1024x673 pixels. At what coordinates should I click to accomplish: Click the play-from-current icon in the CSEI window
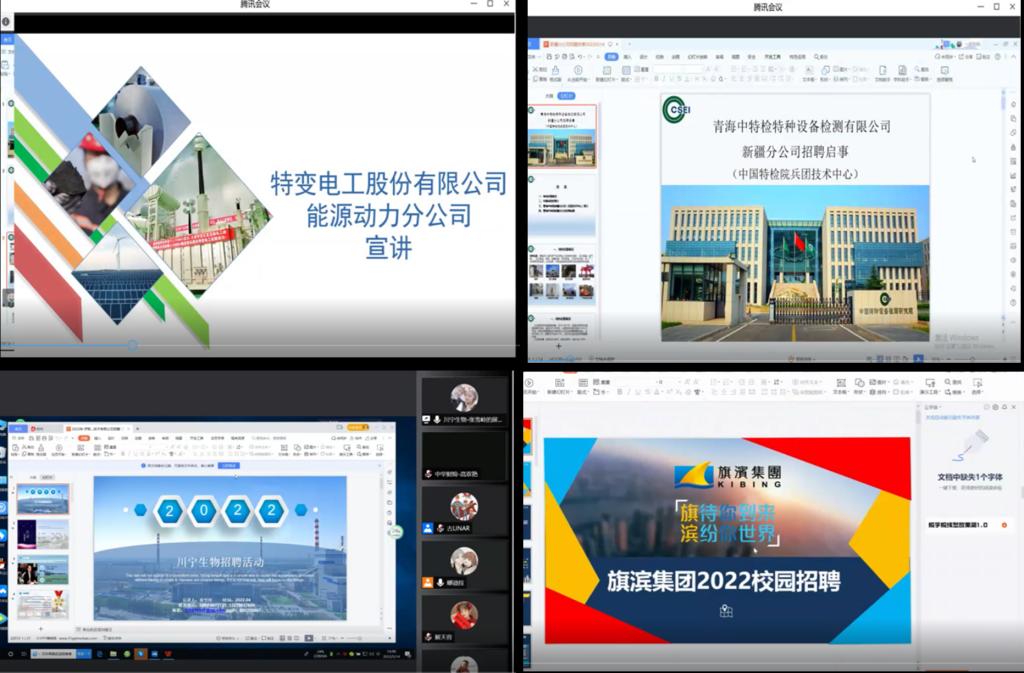point(578,72)
